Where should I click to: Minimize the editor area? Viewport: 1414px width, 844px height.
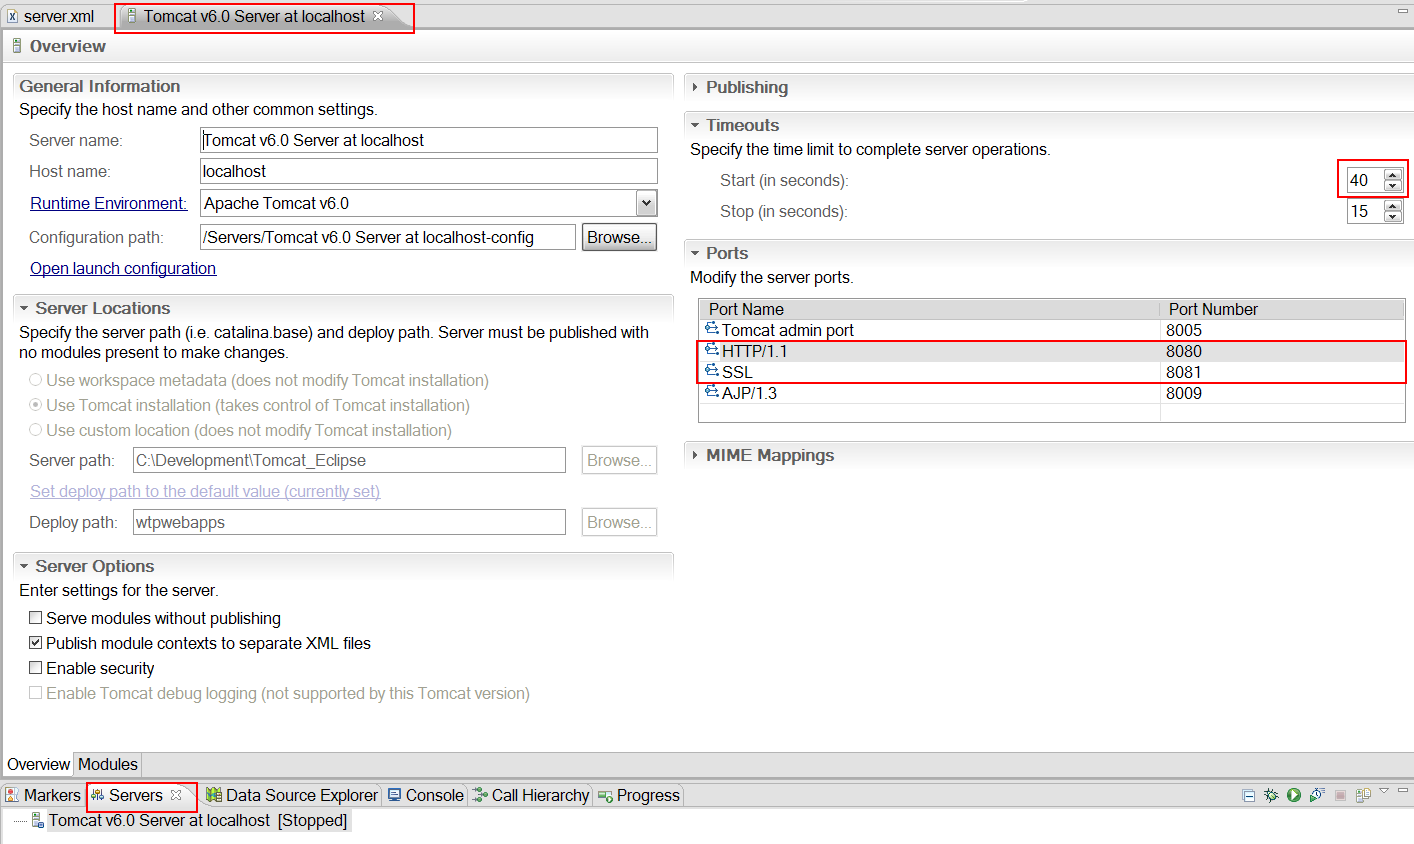tap(1402, 10)
